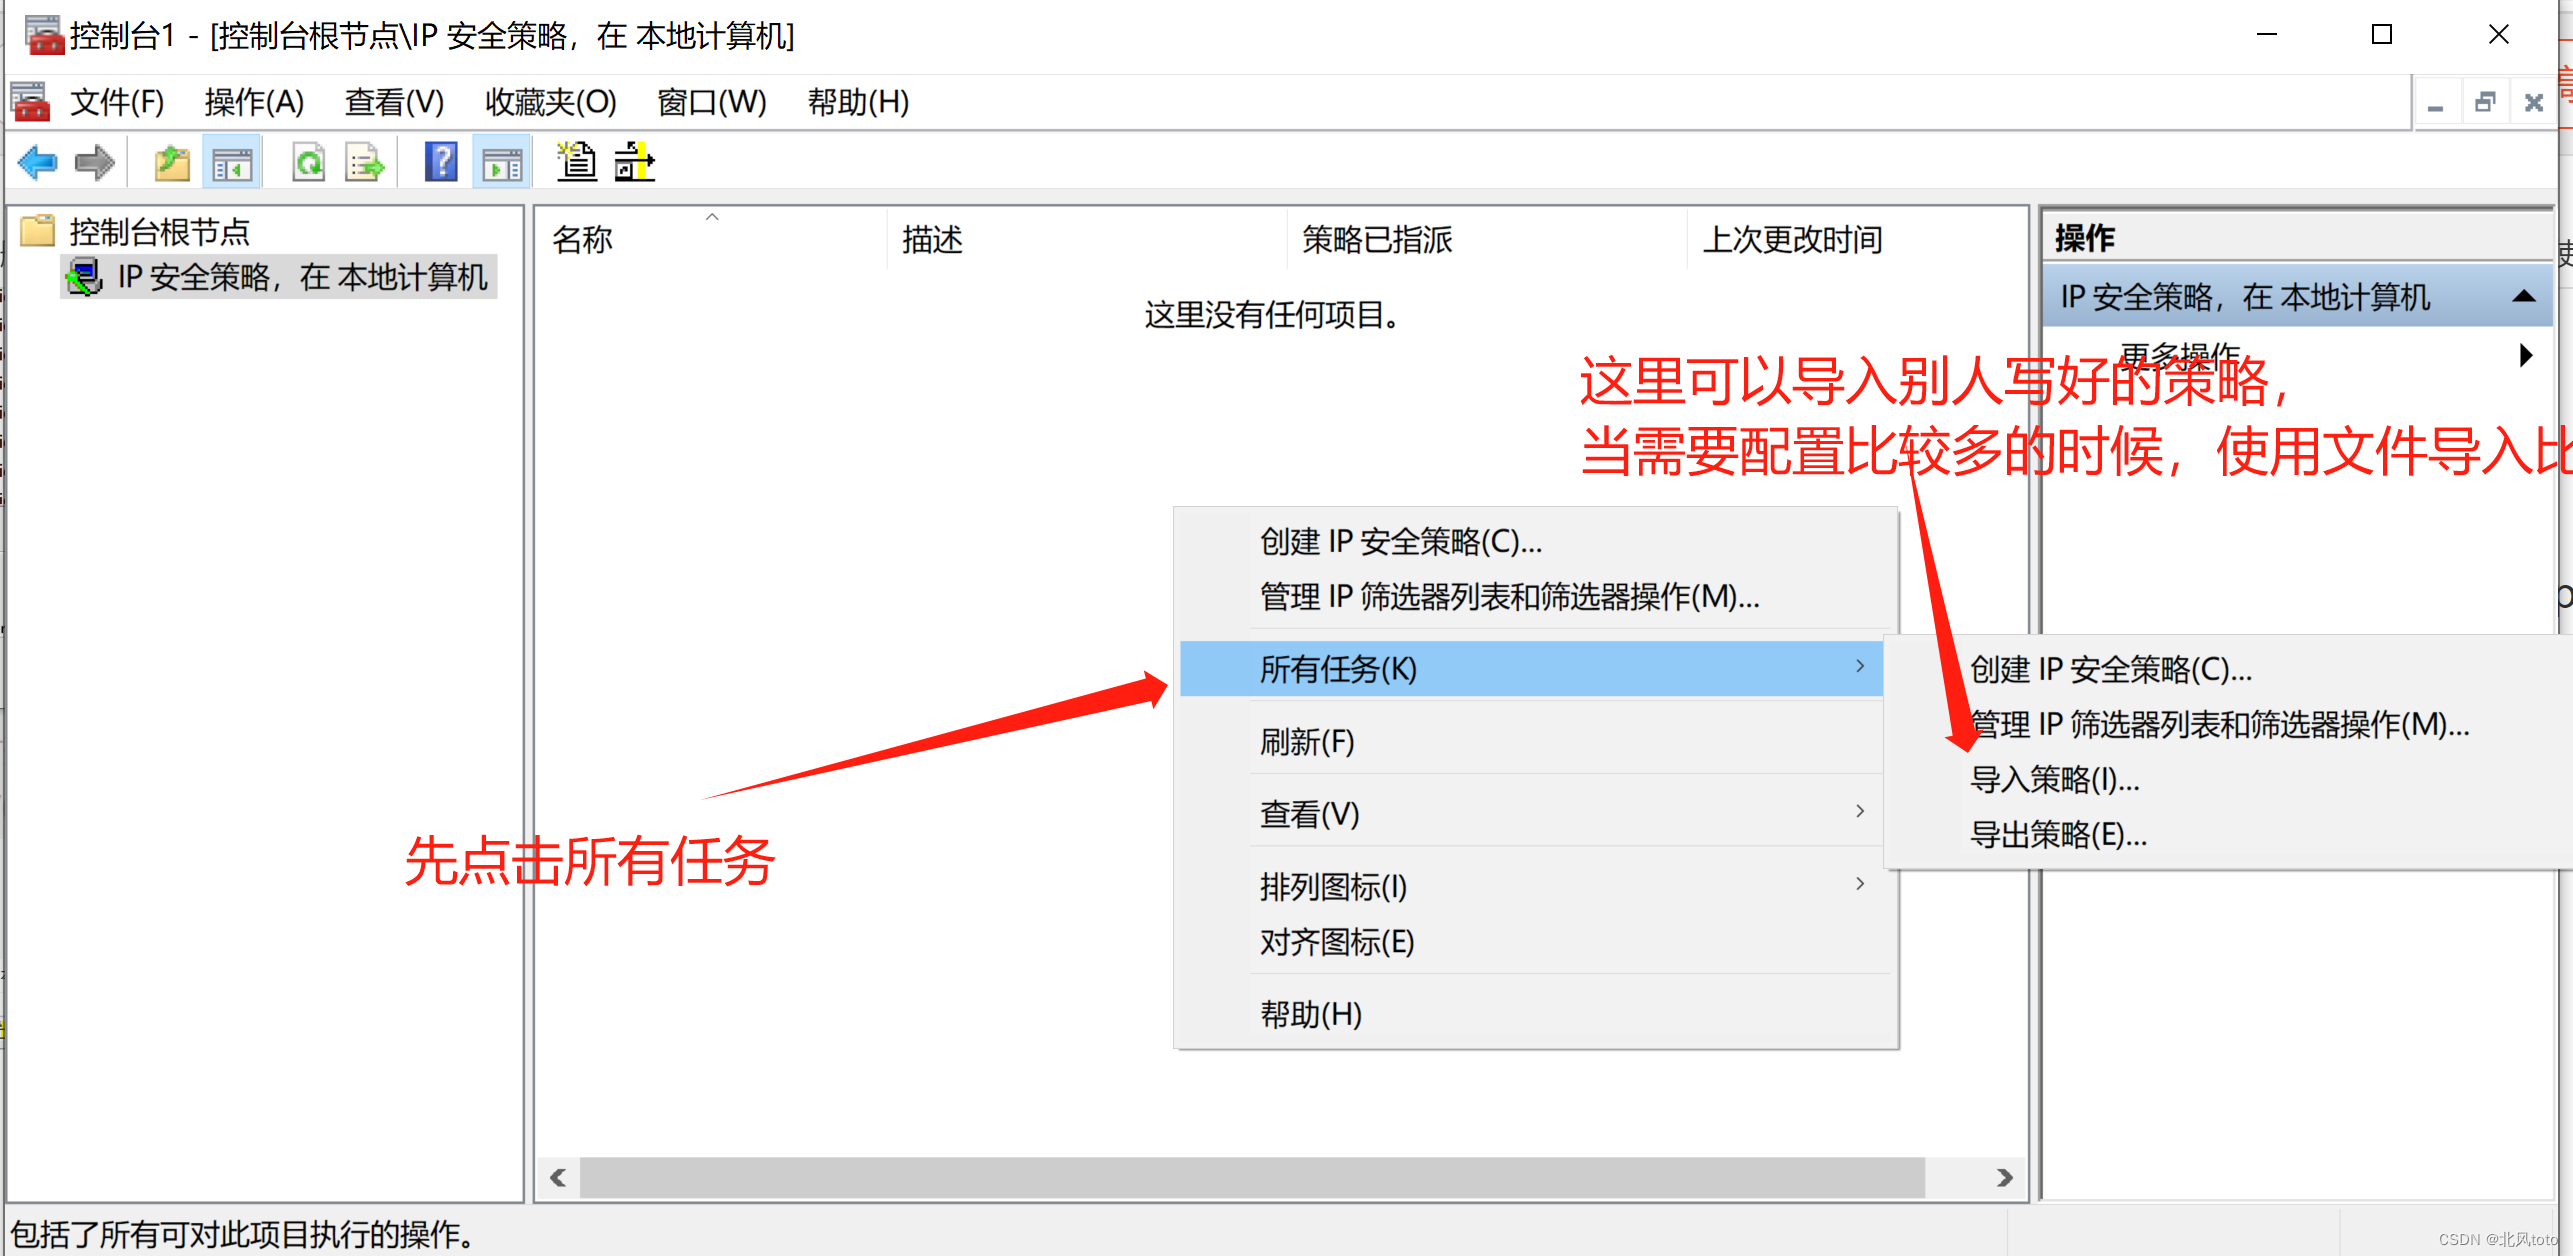Click the blue Back arrow toolbar icon
Image resolution: width=2573 pixels, height=1256 pixels.
pyautogui.click(x=38, y=162)
